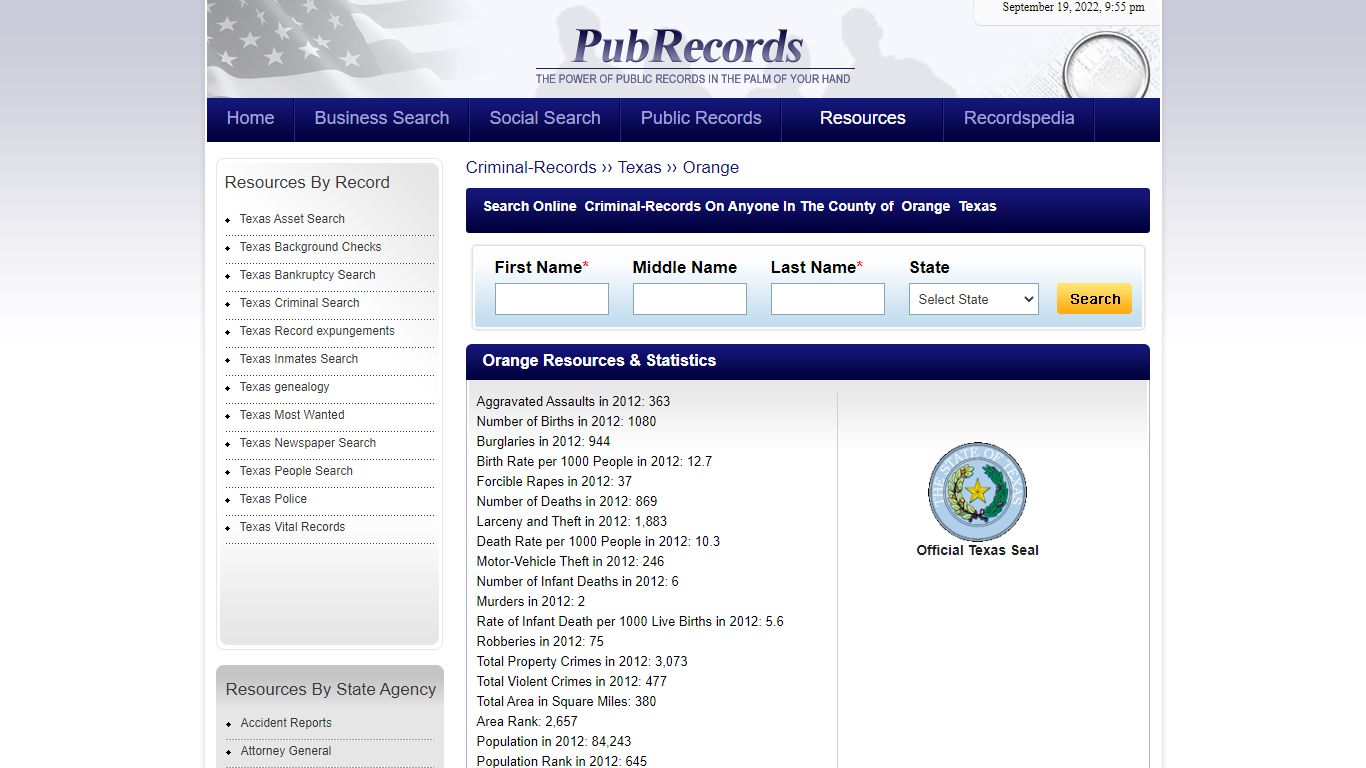Screen dimensions: 1366x768
Task: Open Public Records navigation item
Action: (x=701, y=118)
